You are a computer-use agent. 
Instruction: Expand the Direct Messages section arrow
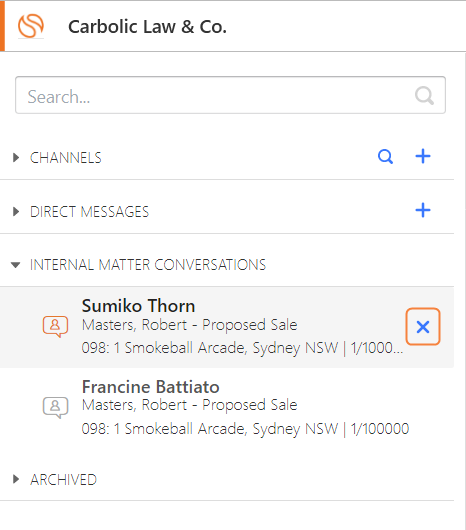pyautogui.click(x=16, y=212)
